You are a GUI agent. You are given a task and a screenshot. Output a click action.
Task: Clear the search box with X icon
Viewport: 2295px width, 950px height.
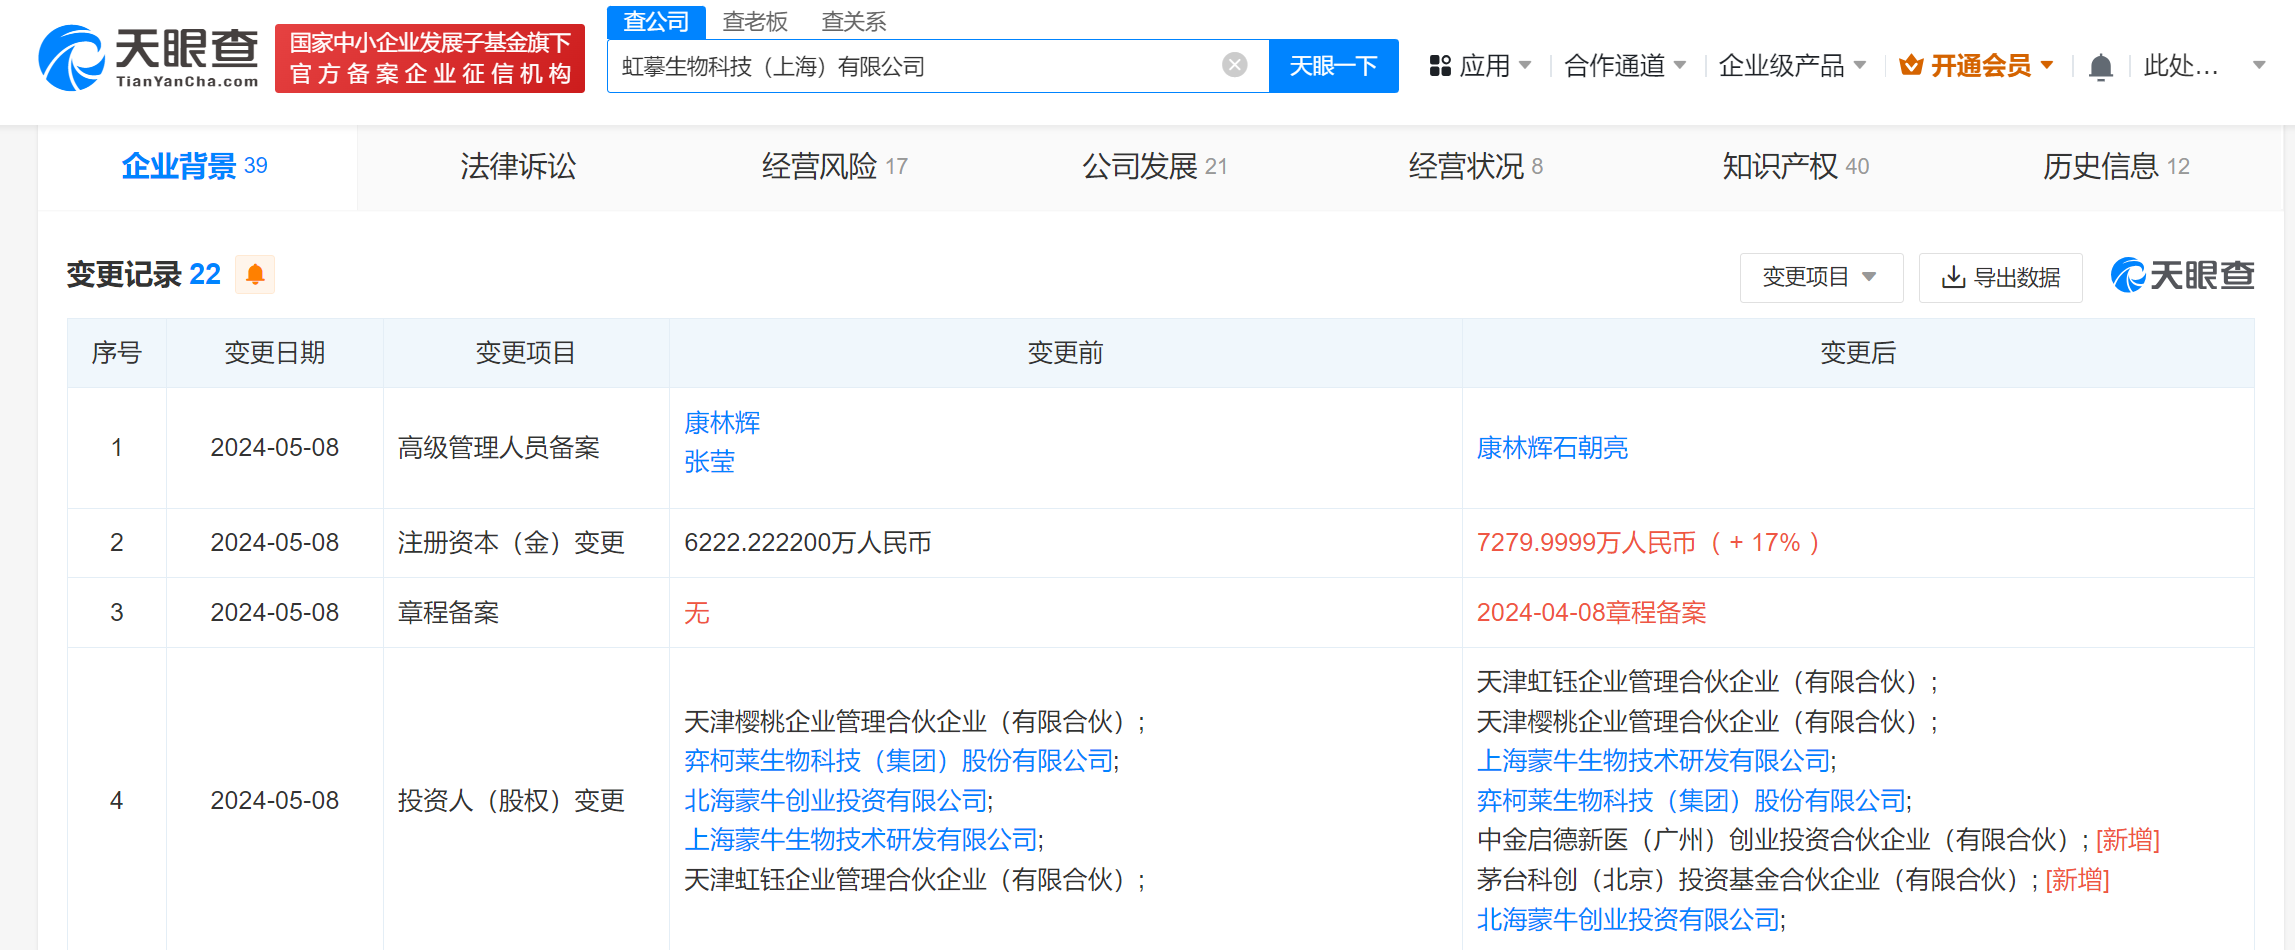tap(1235, 65)
